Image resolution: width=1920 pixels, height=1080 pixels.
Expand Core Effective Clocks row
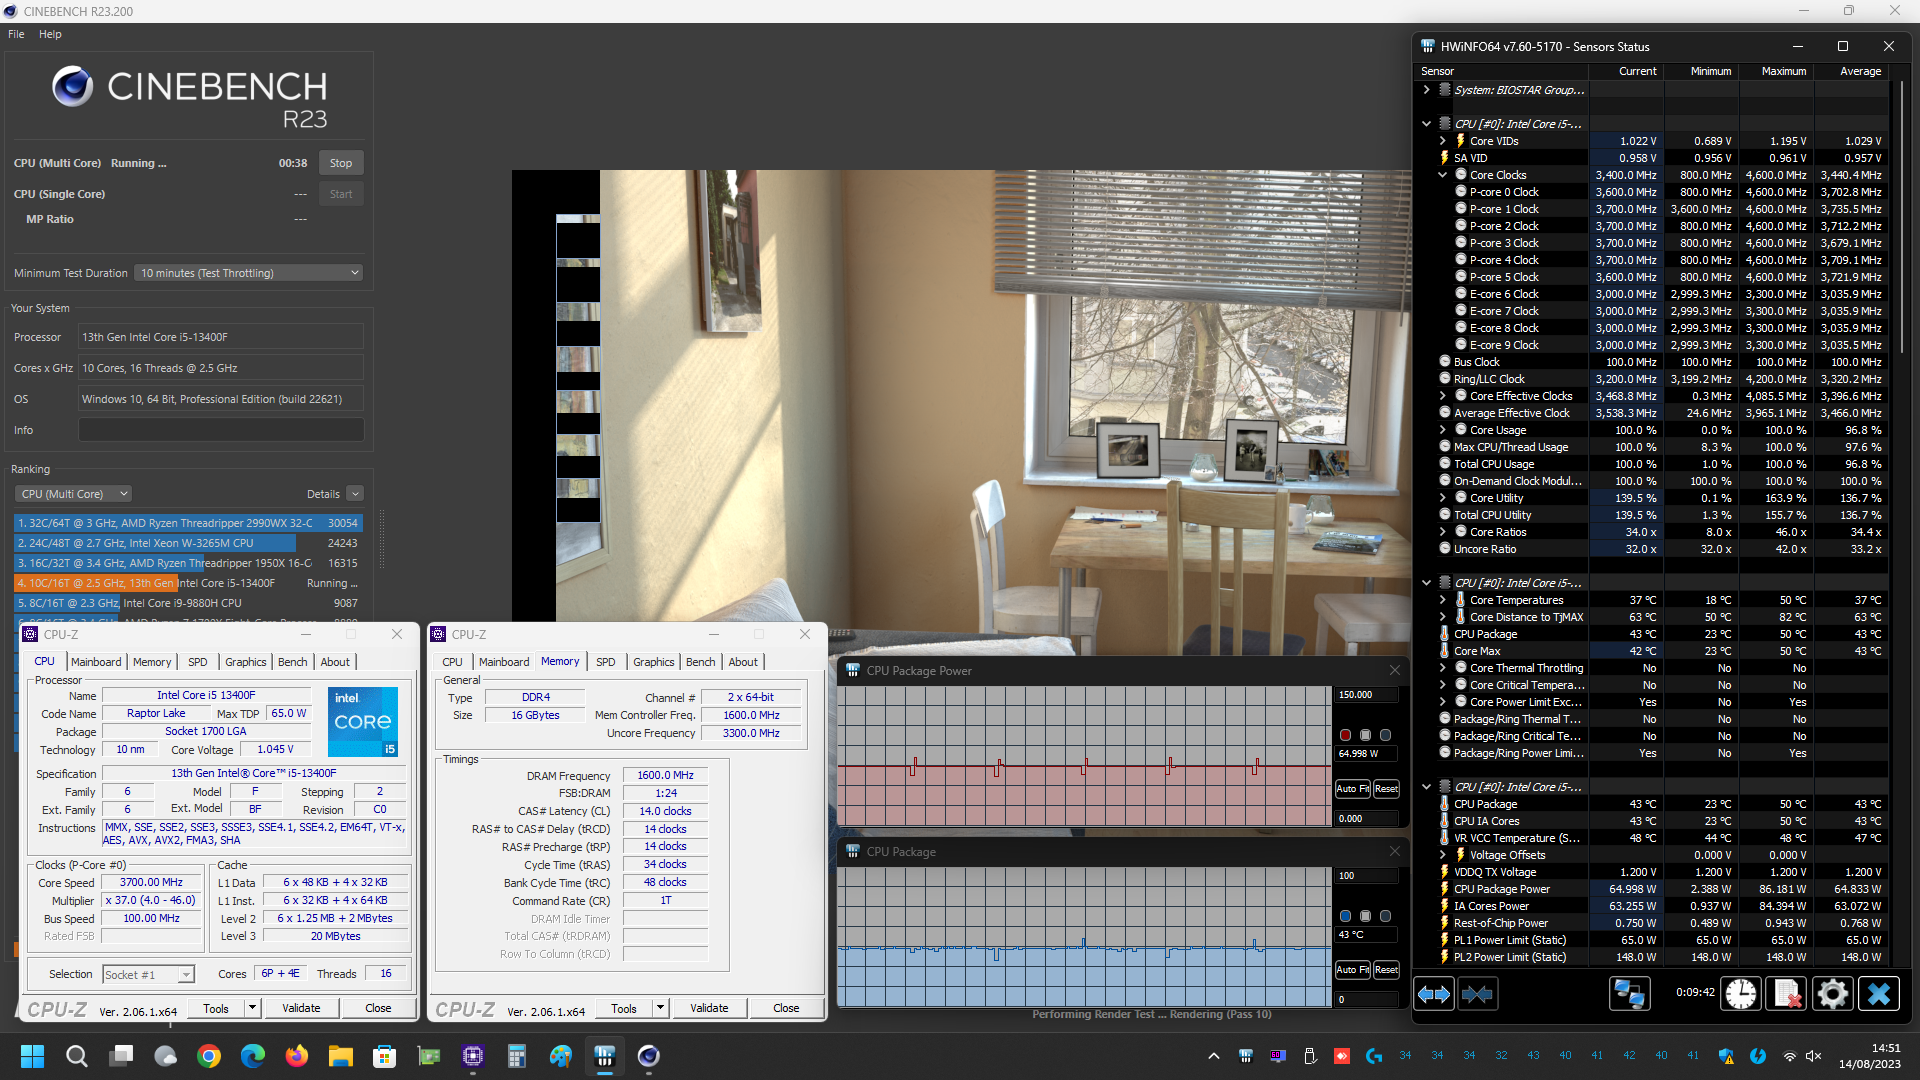[x=1443, y=396]
